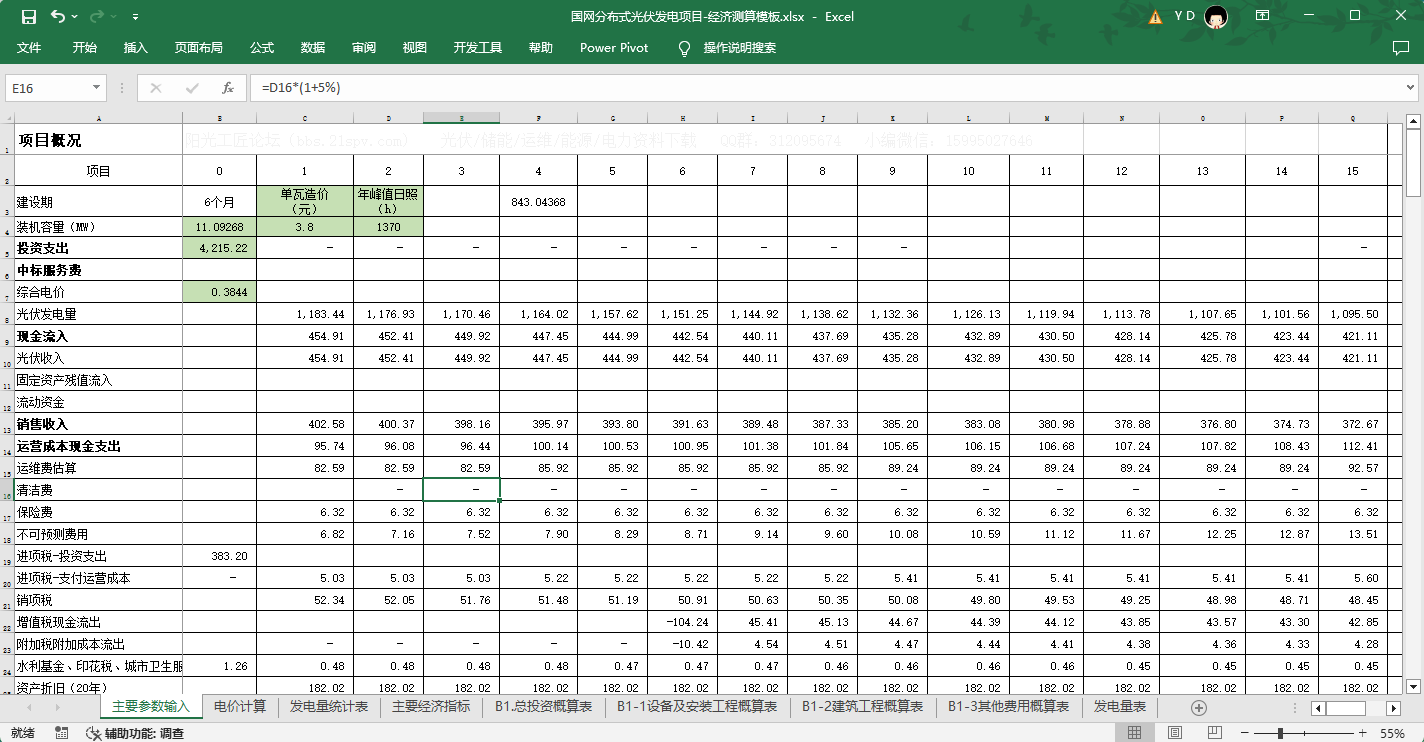Select the 年峰值日照 value 1370 cell
Image resolution: width=1424 pixels, height=742 pixels.
[x=388, y=227]
